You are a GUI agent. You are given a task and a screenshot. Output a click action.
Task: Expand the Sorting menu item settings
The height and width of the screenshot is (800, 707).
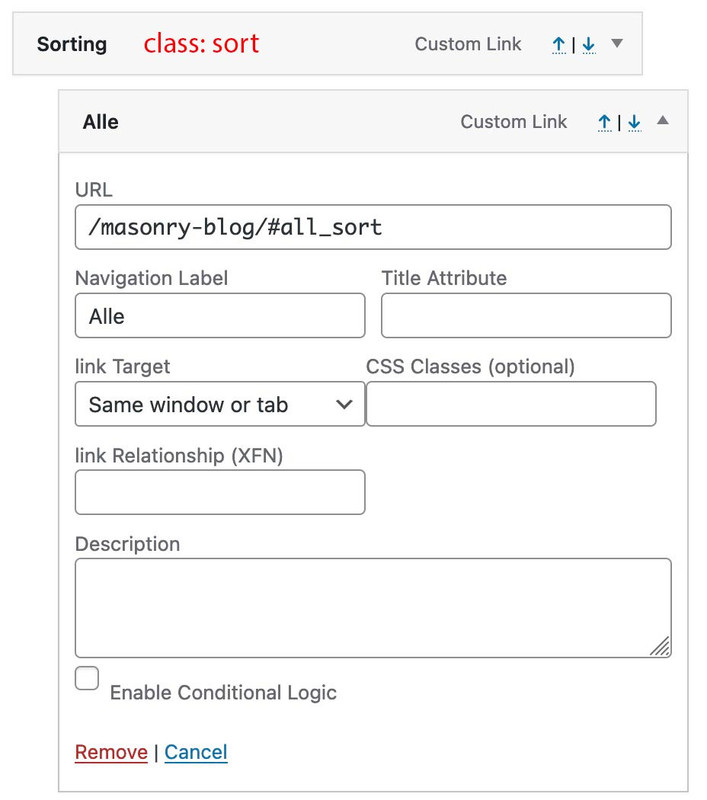[x=617, y=43]
